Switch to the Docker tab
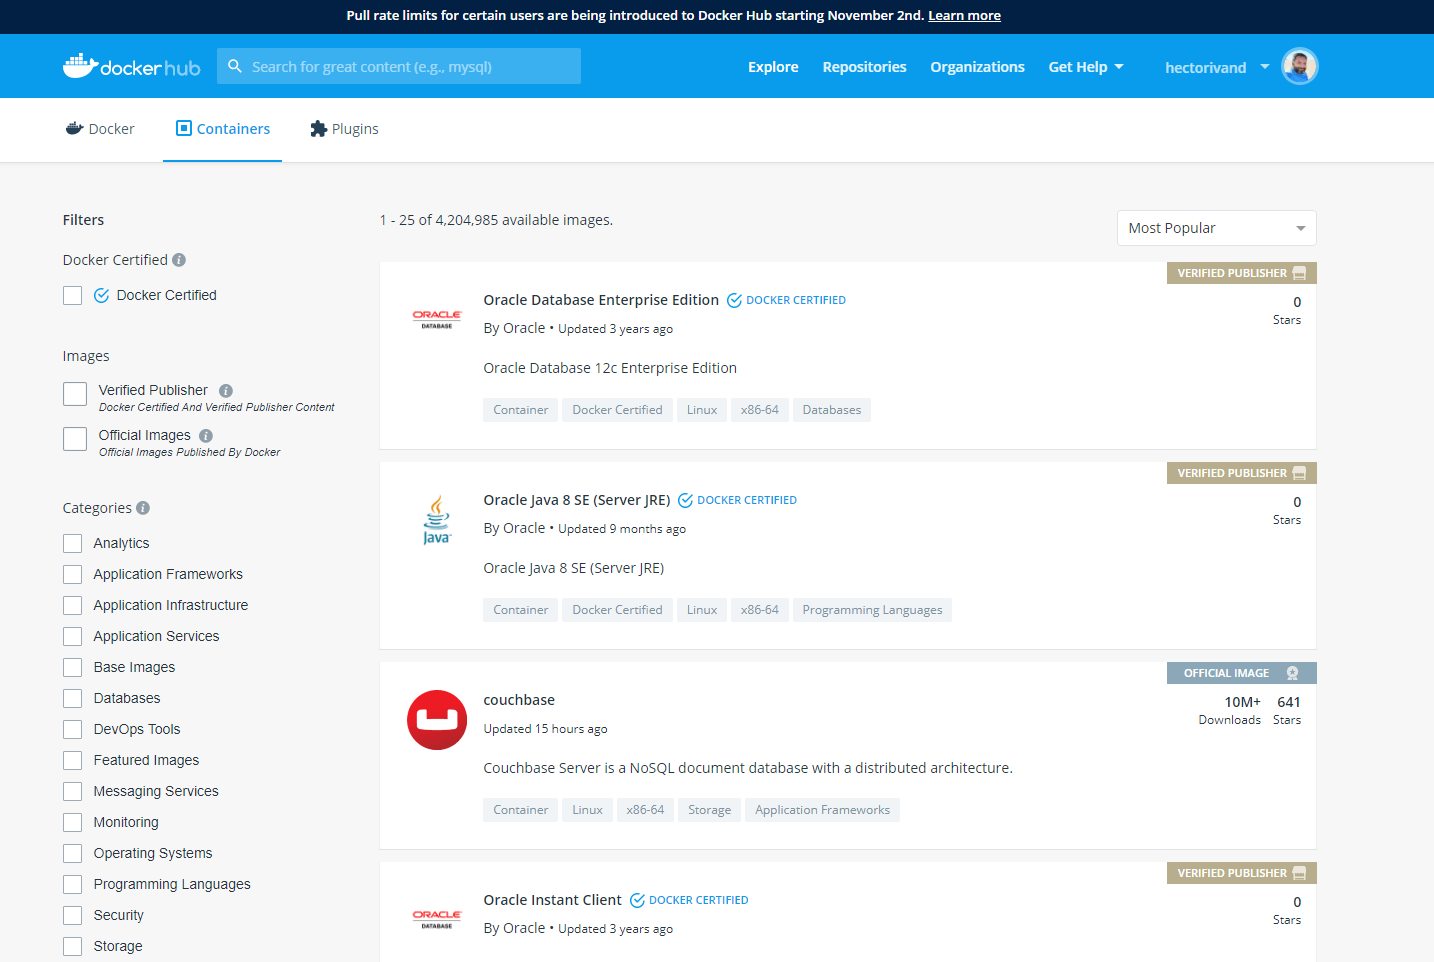Viewport: 1434px width, 962px height. click(x=100, y=129)
